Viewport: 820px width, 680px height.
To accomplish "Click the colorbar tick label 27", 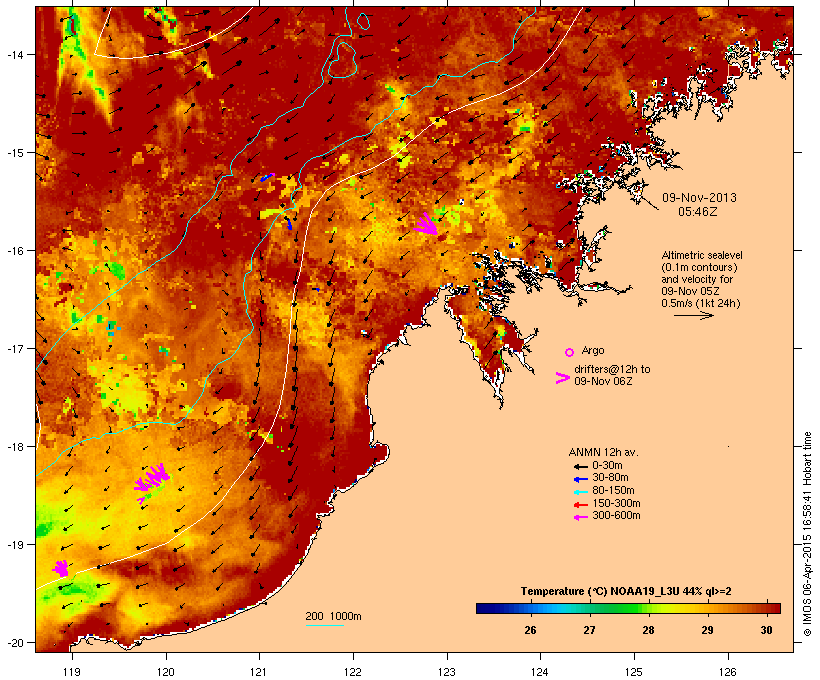I will point(589,630).
